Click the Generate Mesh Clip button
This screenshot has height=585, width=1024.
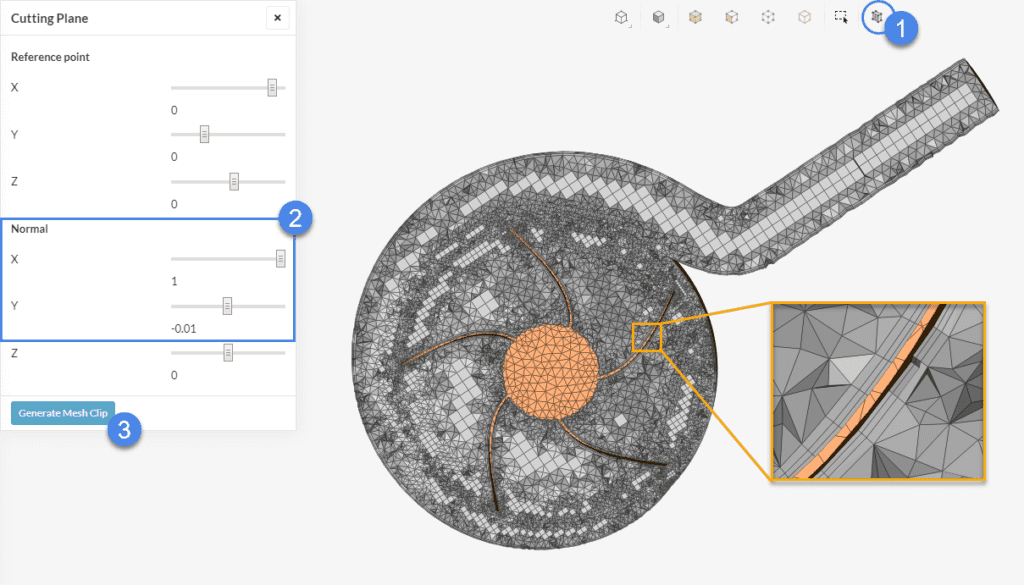63,413
